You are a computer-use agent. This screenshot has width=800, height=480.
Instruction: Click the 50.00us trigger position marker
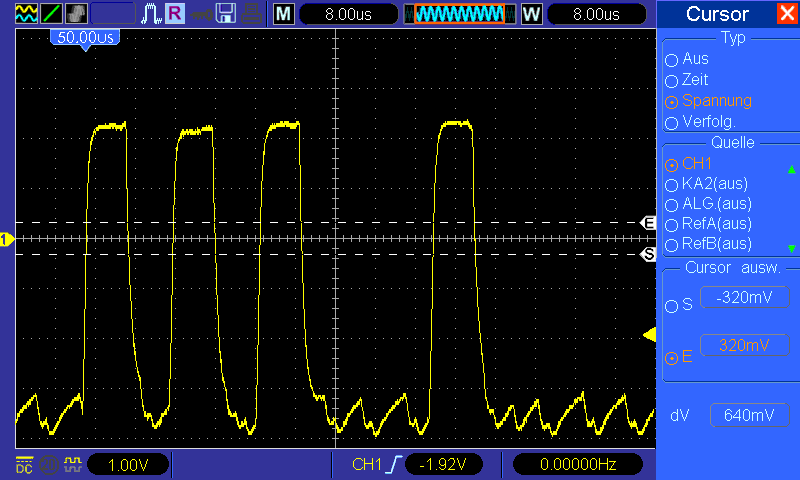click(85, 38)
